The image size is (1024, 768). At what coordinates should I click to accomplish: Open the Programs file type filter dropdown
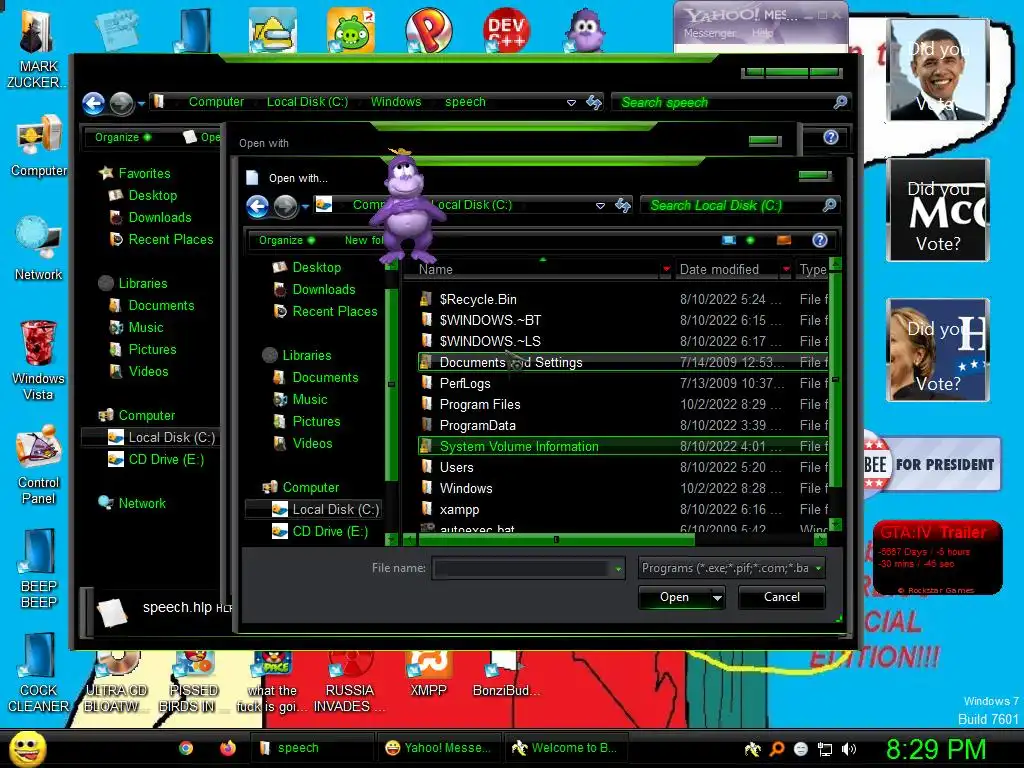coord(818,568)
